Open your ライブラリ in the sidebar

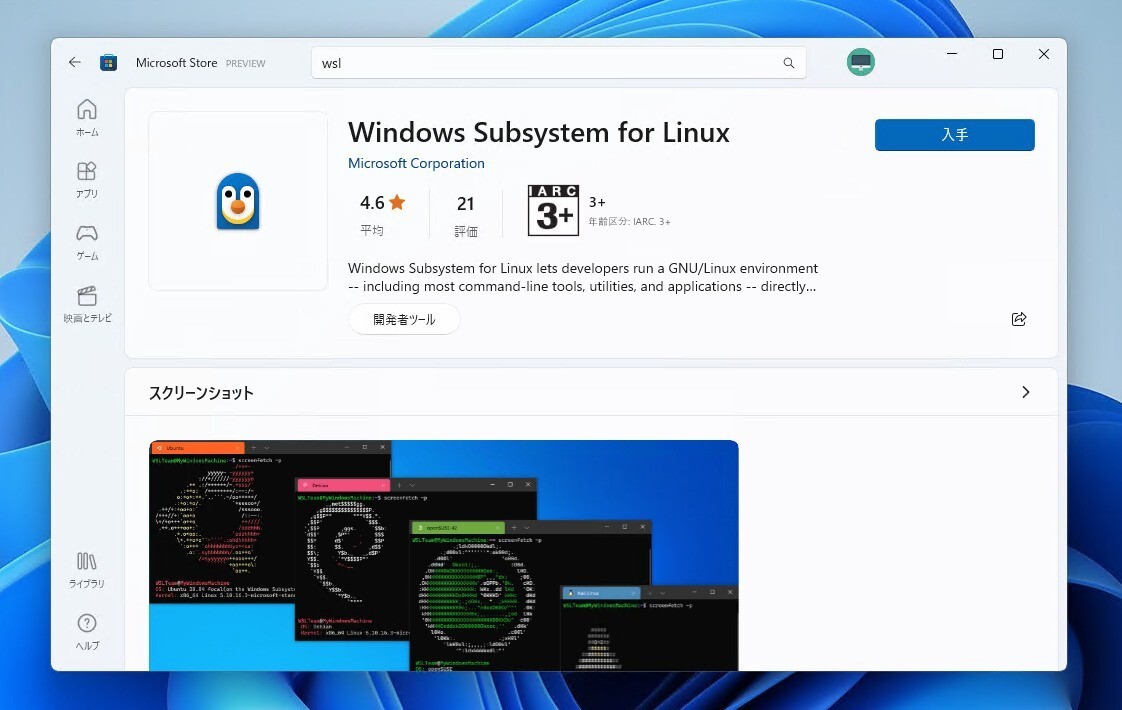coord(86,568)
